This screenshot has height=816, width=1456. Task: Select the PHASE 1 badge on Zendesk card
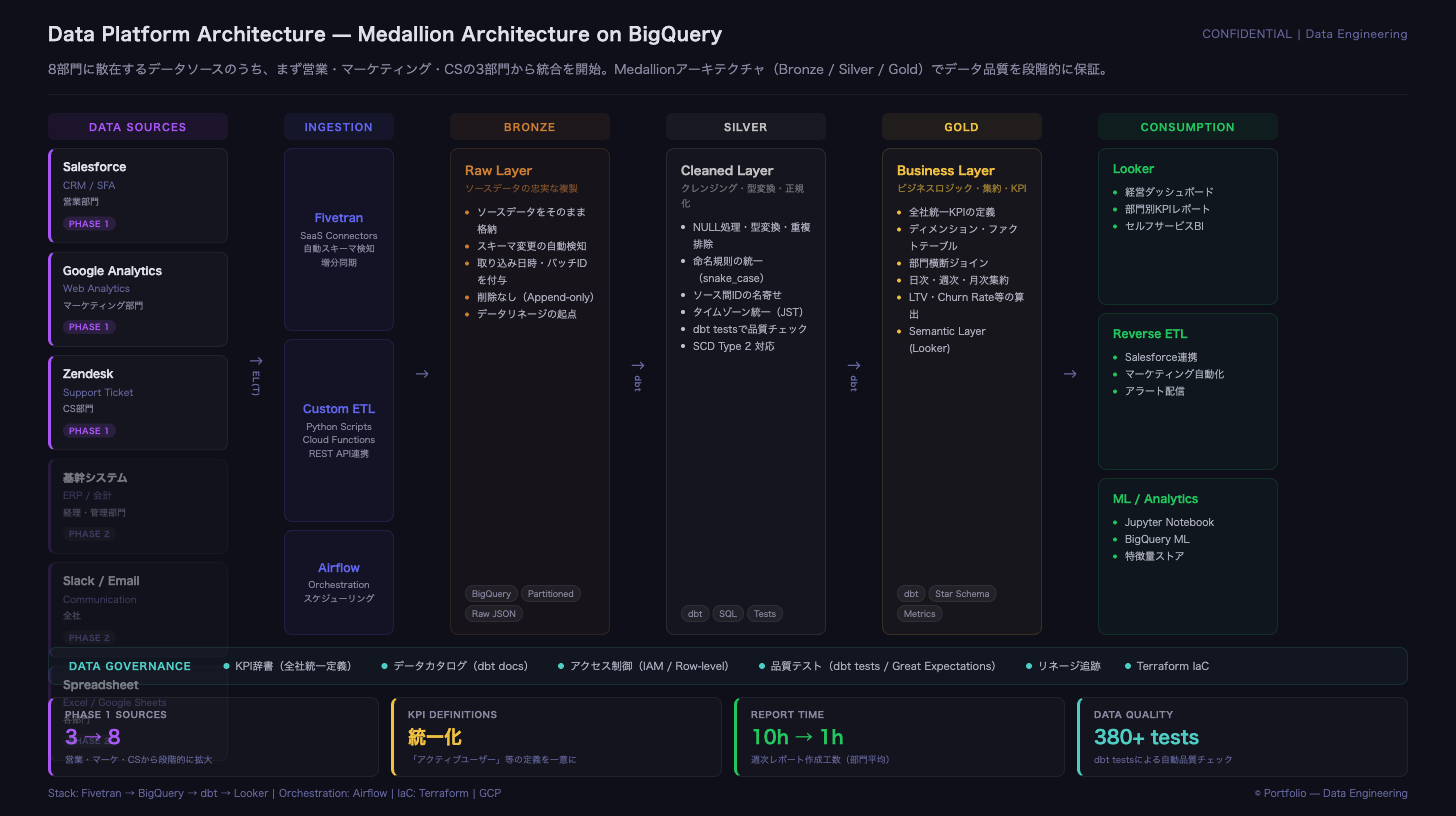(90, 431)
